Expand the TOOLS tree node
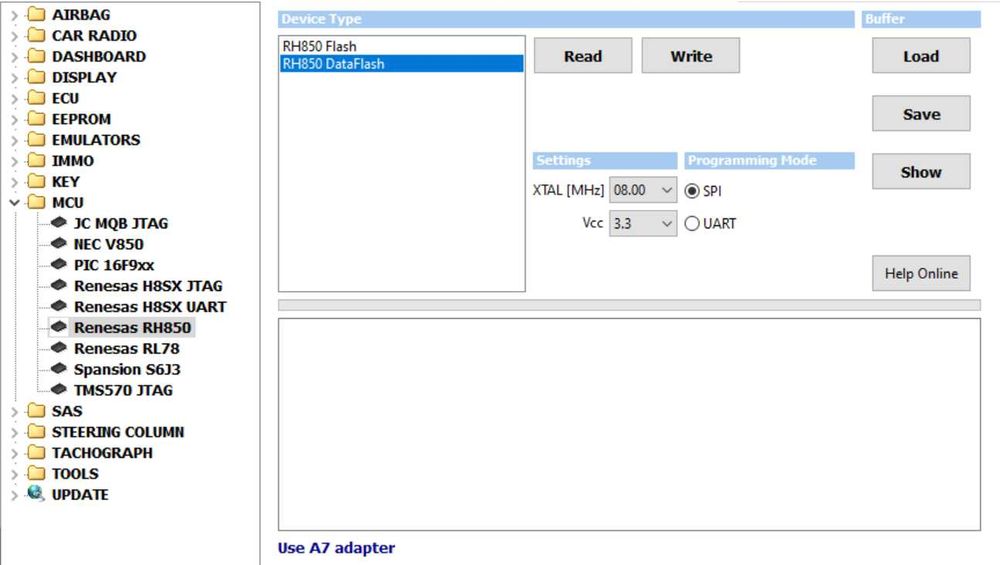Image resolution: width=1000 pixels, height=565 pixels. click(15, 474)
